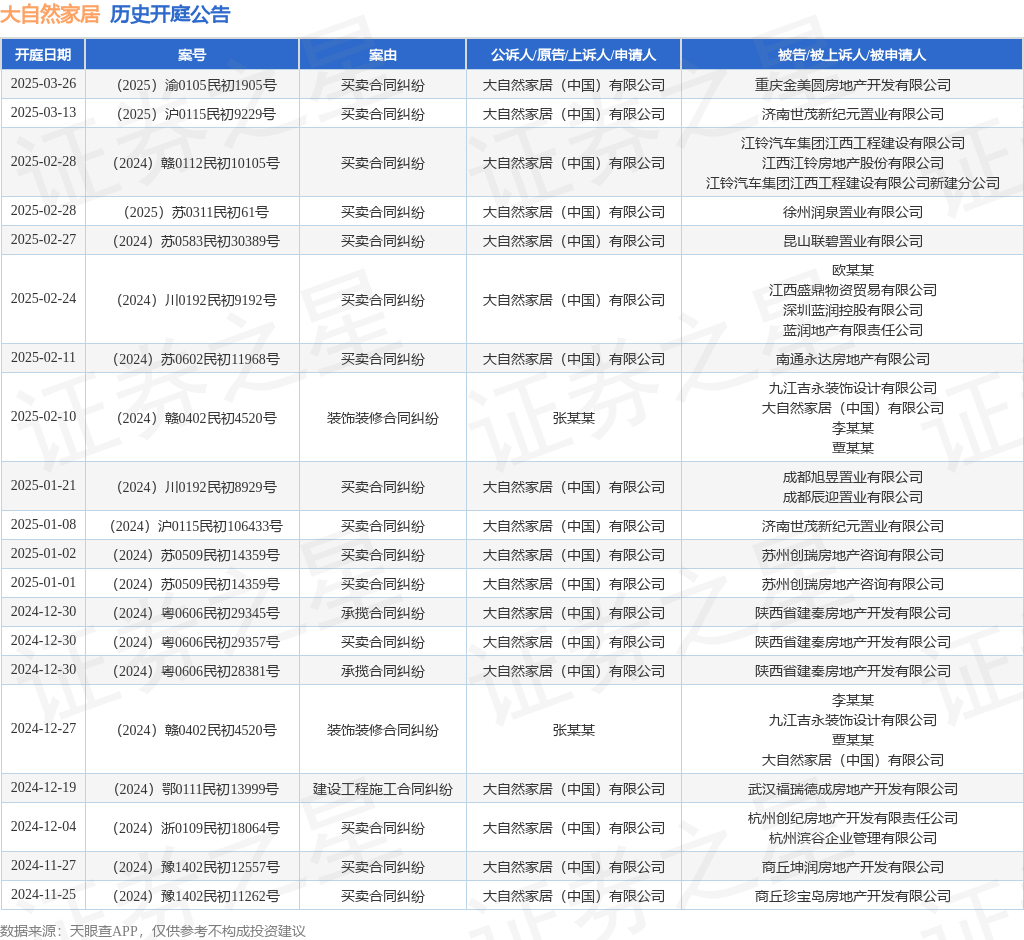1024x940 pixels.
Task: Click the date 2024-11-25
Action: tap(43, 895)
